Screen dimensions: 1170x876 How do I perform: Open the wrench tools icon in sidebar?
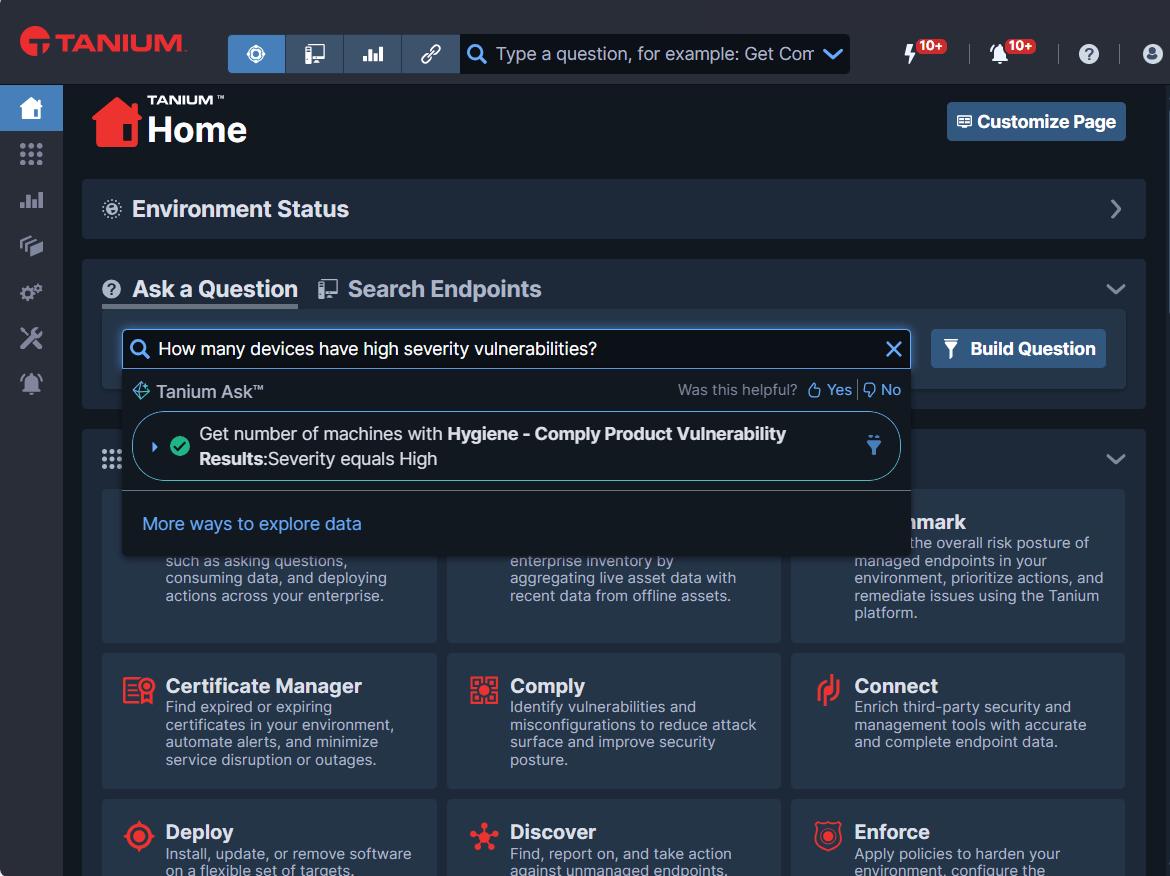31,338
